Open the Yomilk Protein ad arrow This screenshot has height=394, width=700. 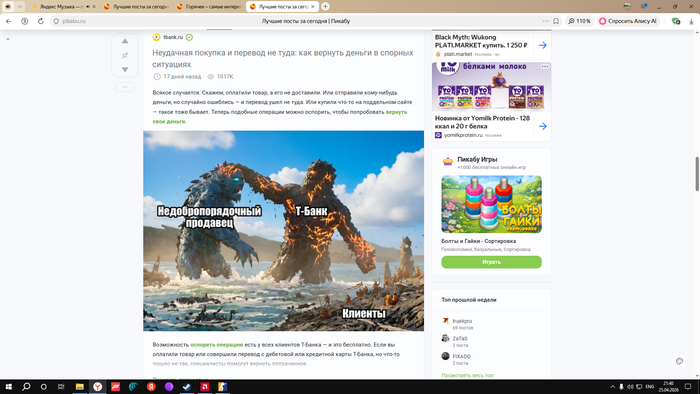click(x=542, y=126)
